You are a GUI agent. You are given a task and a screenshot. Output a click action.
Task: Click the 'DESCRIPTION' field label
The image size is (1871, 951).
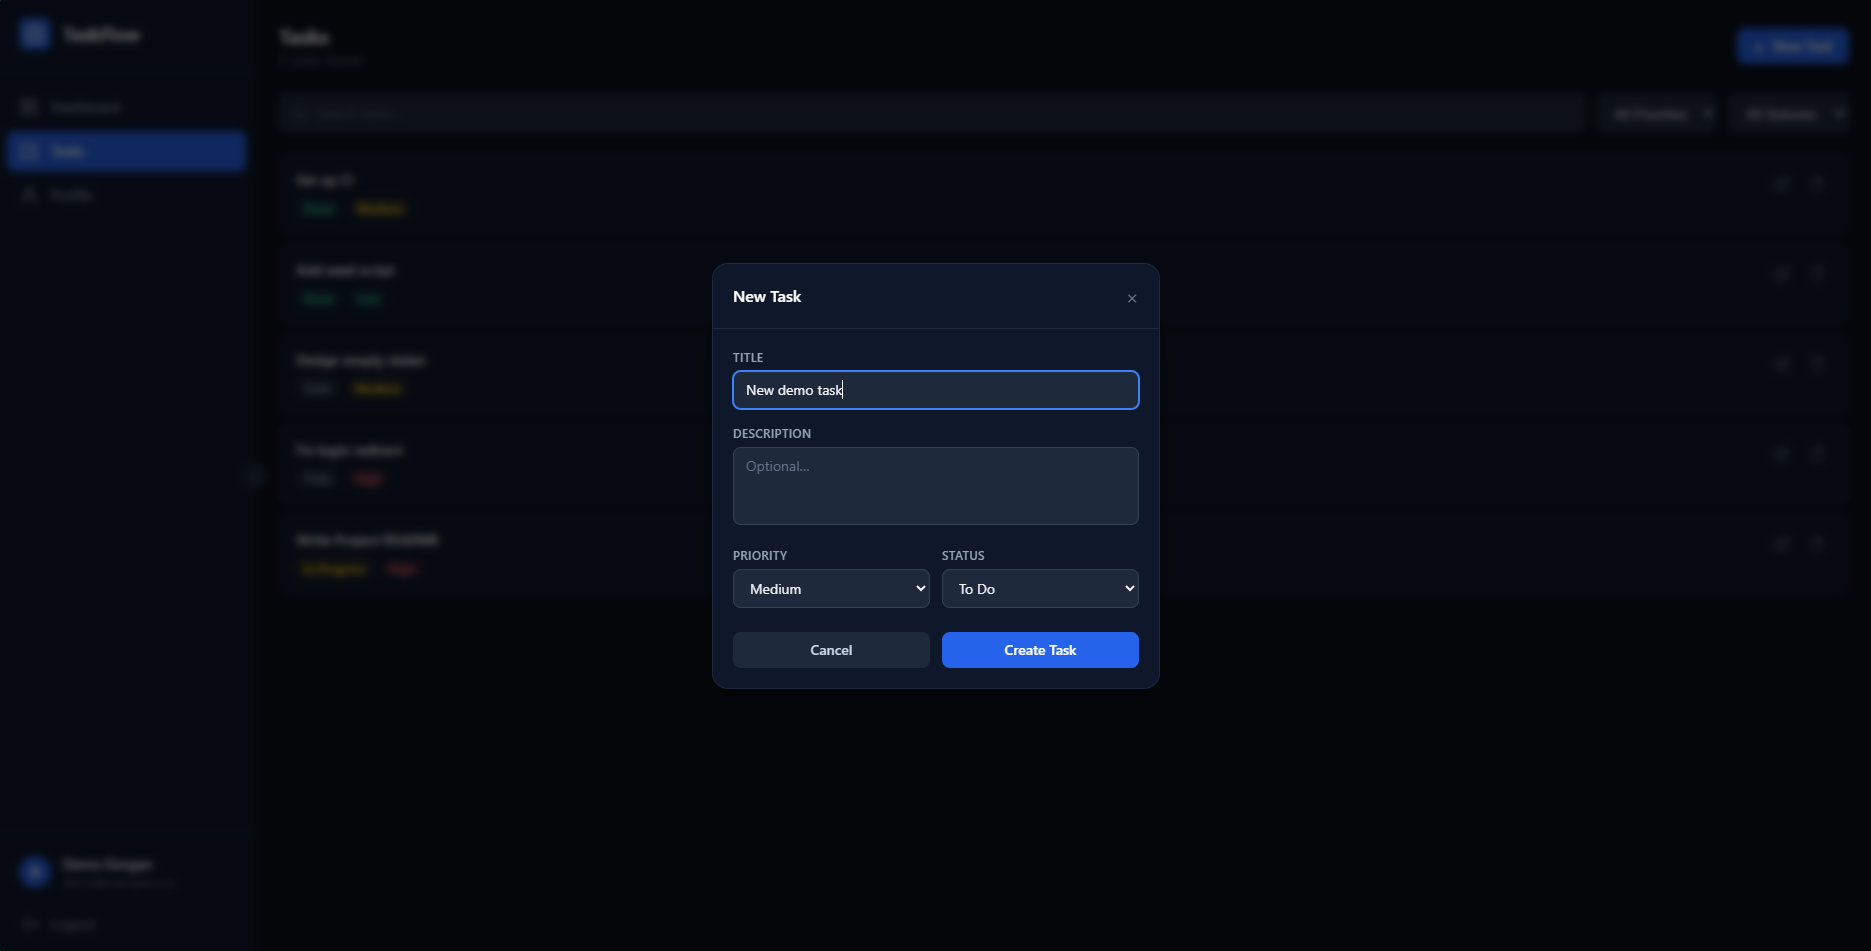point(772,434)
